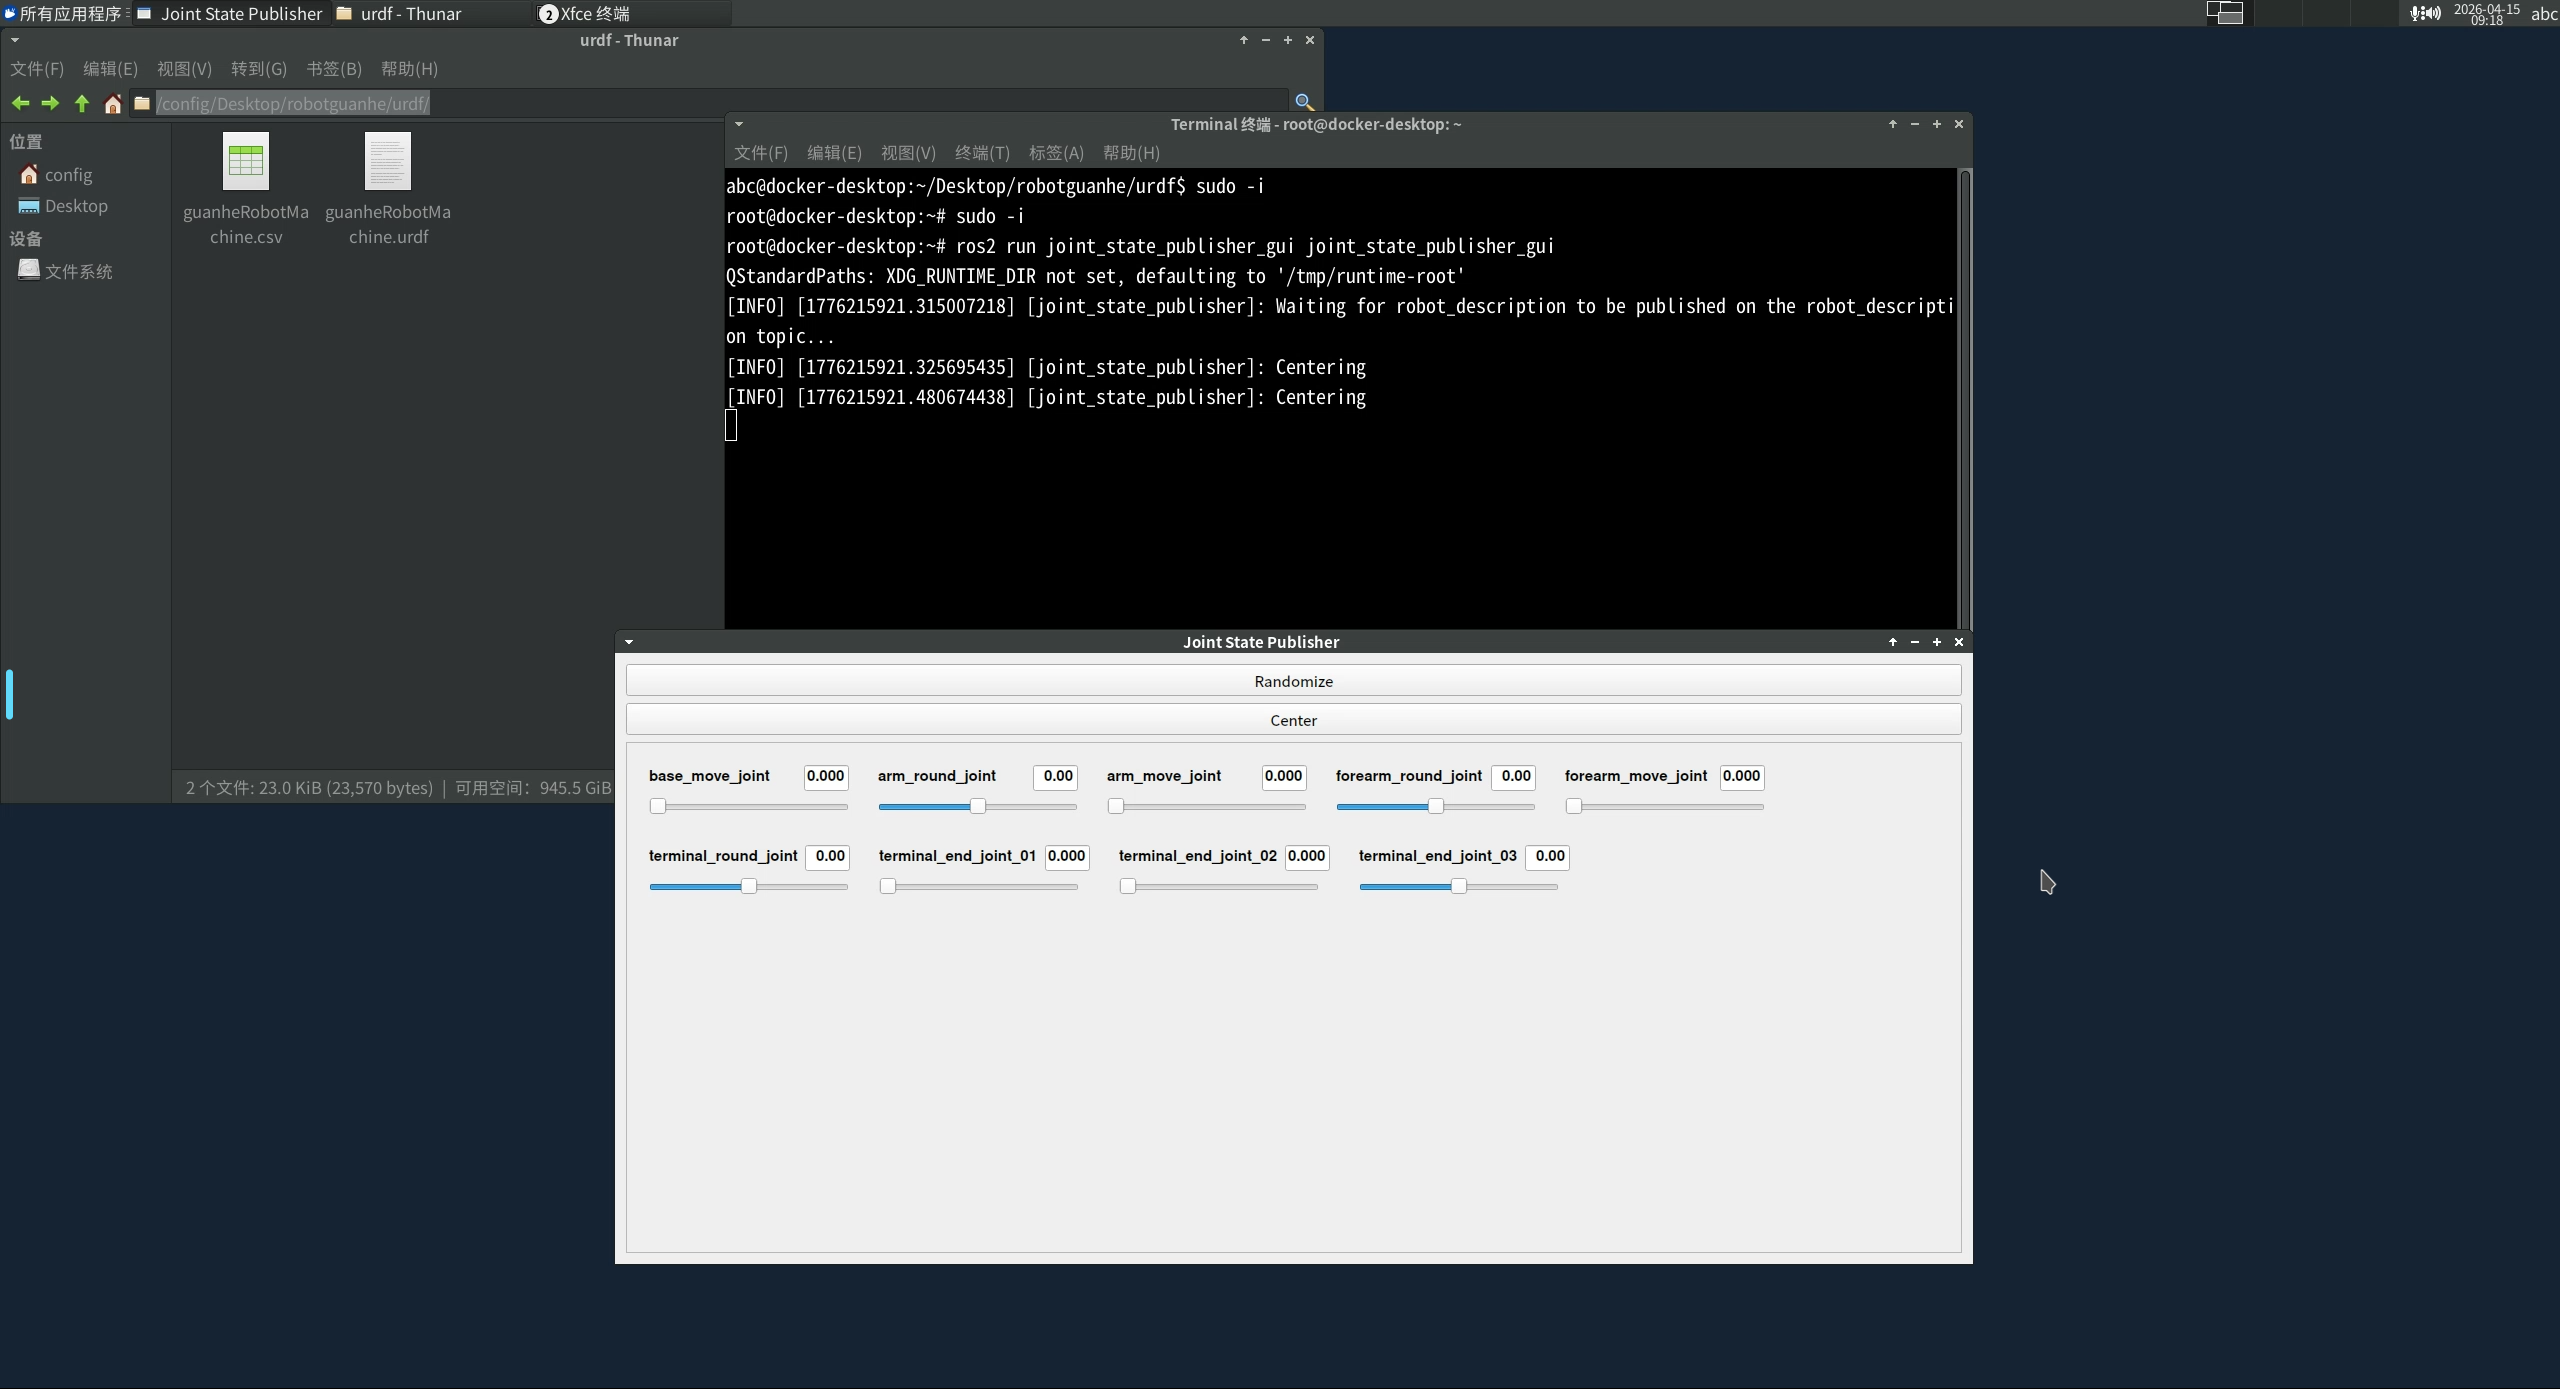Focus the arm_move_joint value field
This screenshot has width=2560, height=1389.
tap(1283, 777)
